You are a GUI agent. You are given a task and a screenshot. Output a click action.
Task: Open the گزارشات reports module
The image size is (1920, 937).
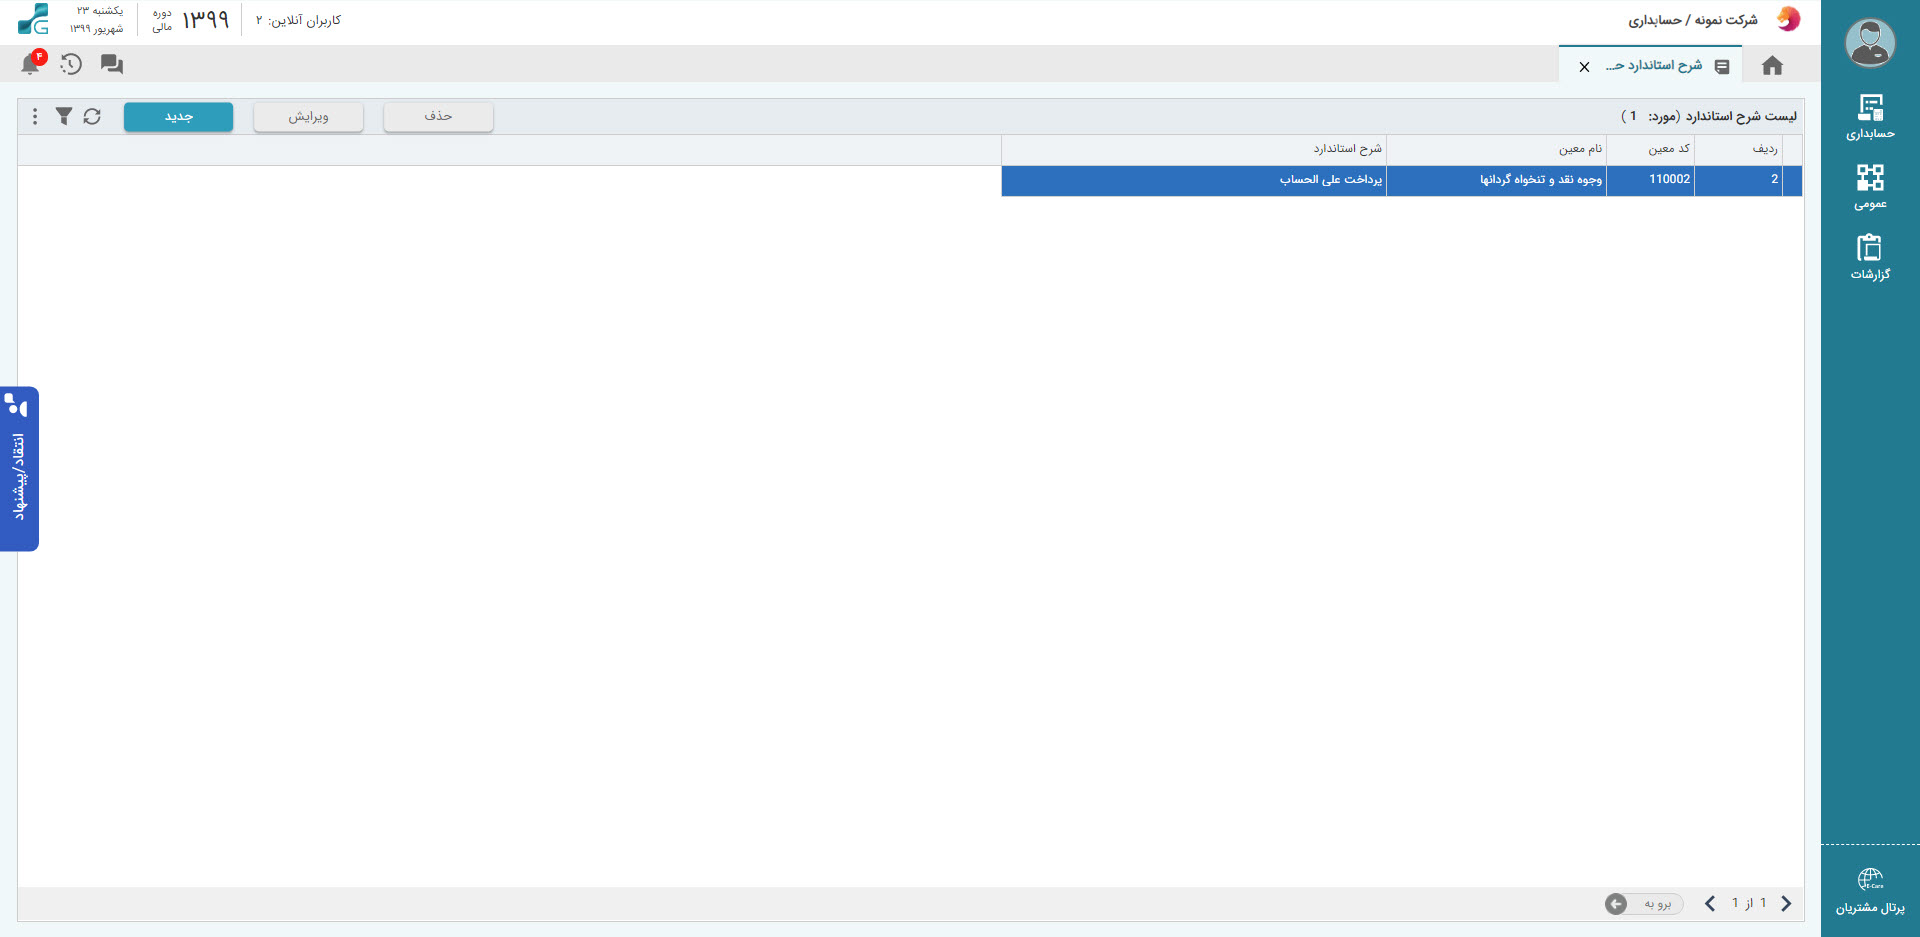1870,257
